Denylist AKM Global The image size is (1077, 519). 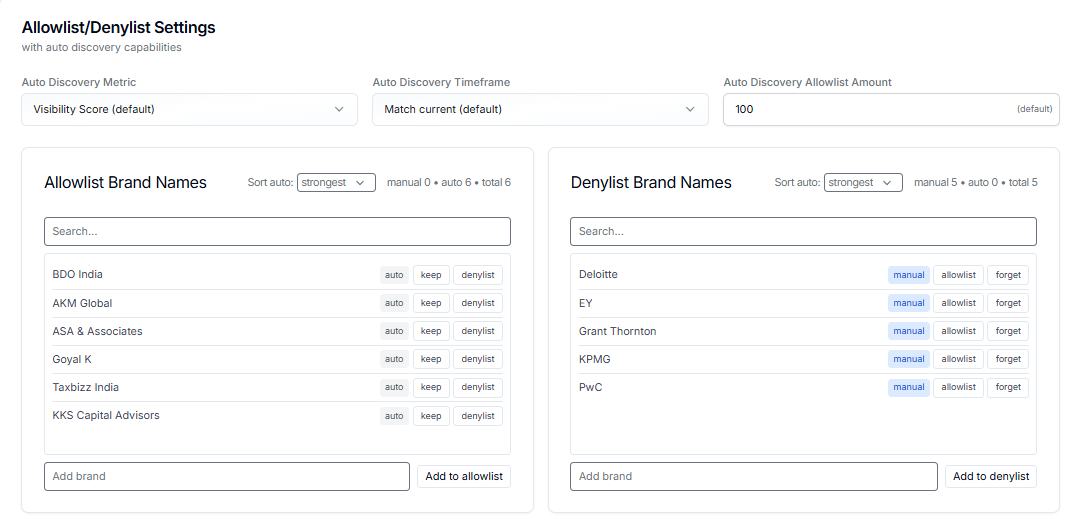tap(477, 303)
